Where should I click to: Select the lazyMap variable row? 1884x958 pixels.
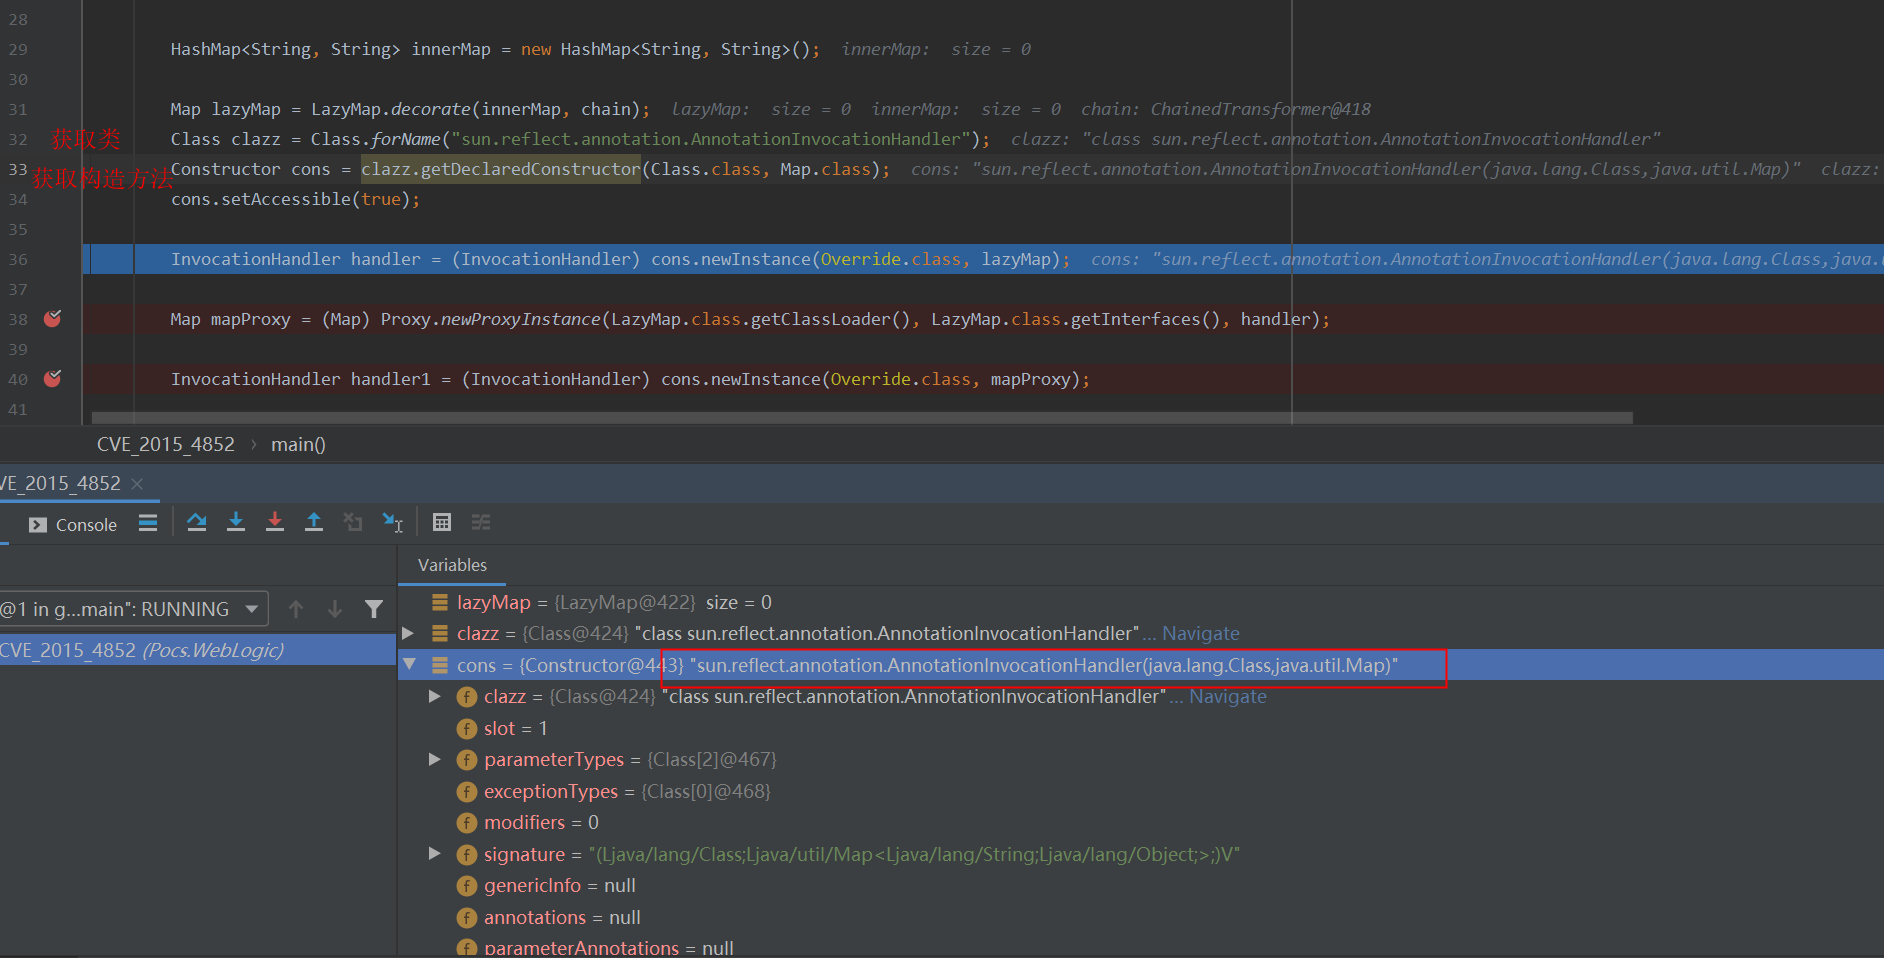pyautogui.click(x=1141, y=602)
